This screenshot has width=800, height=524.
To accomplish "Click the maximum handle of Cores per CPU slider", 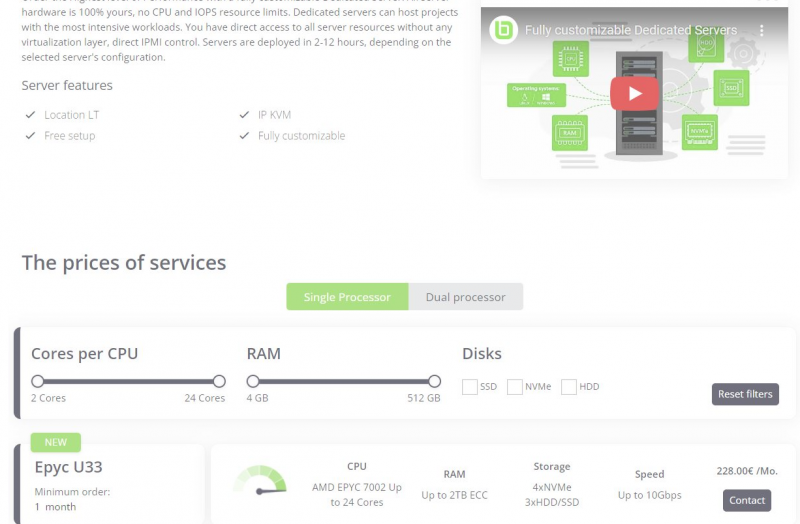I will [219, 381].
